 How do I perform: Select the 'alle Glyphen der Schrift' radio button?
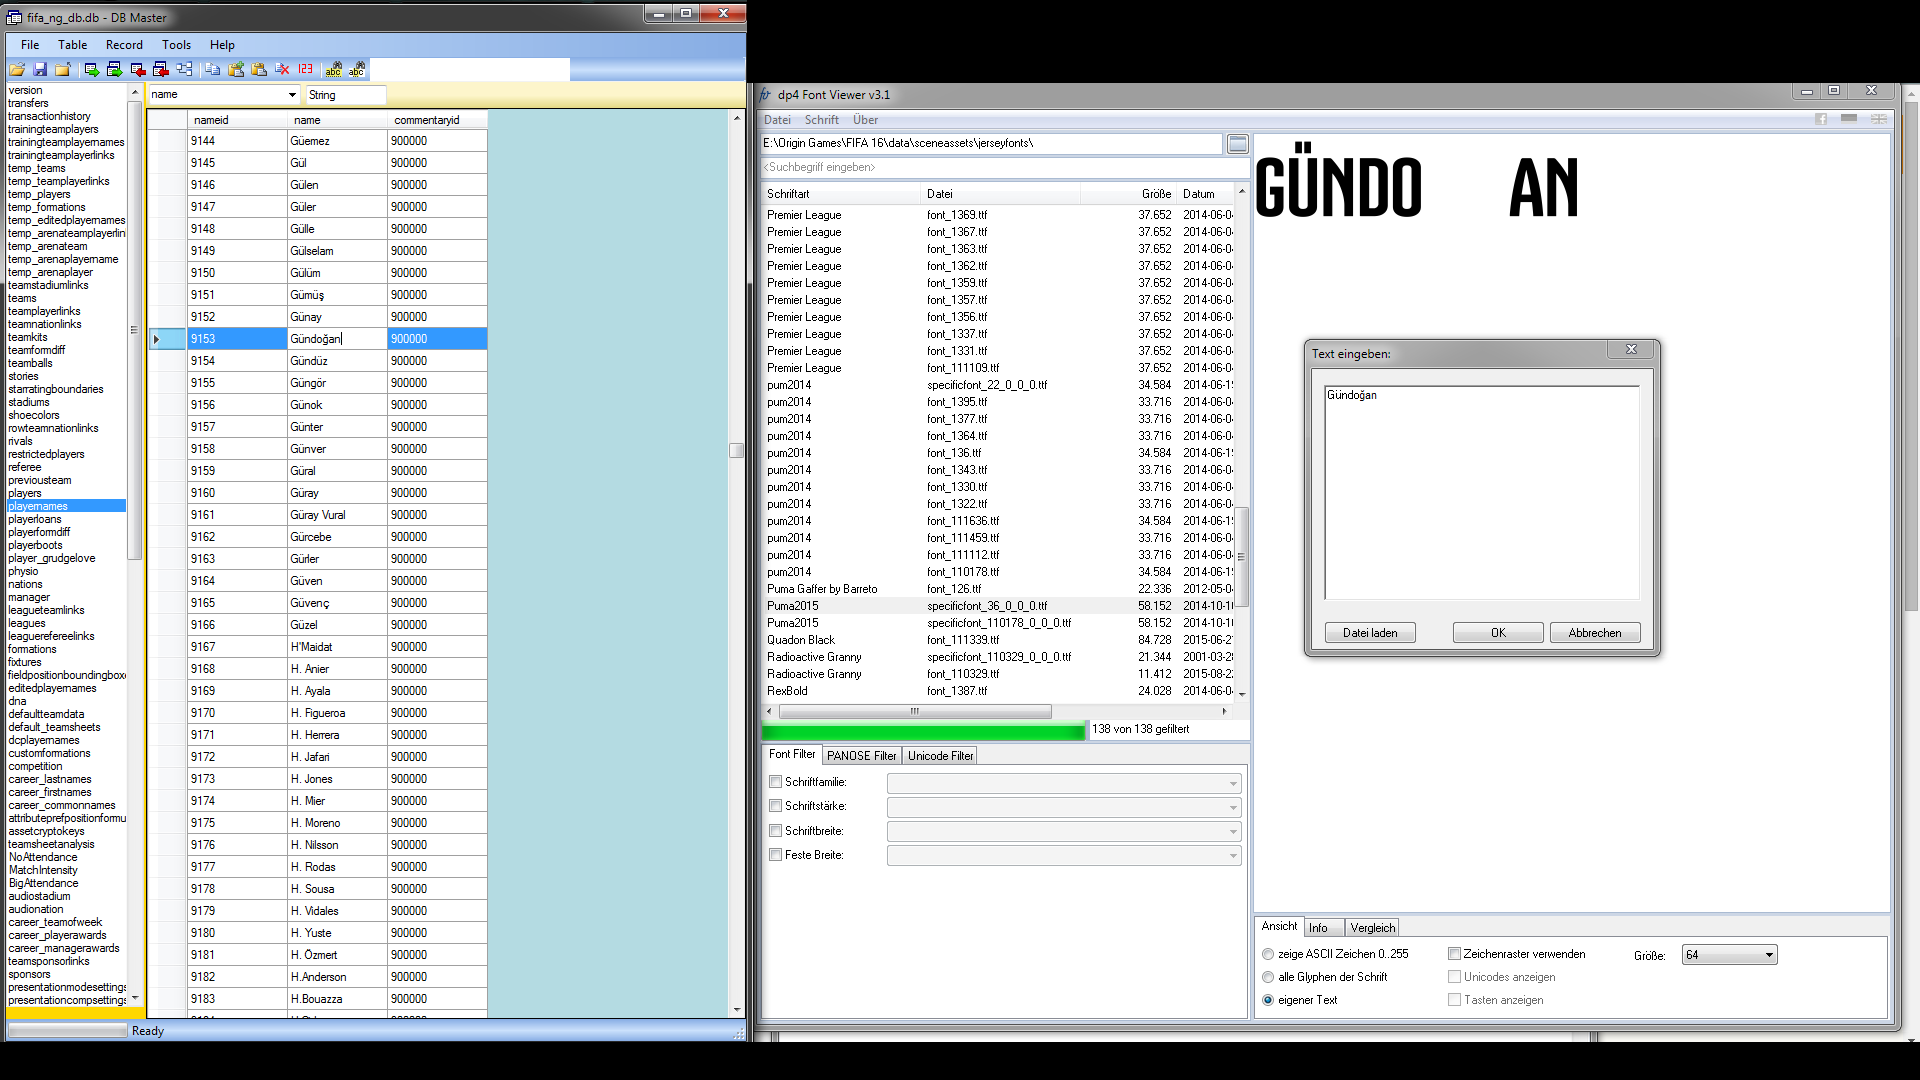(x=1268, y=977)
